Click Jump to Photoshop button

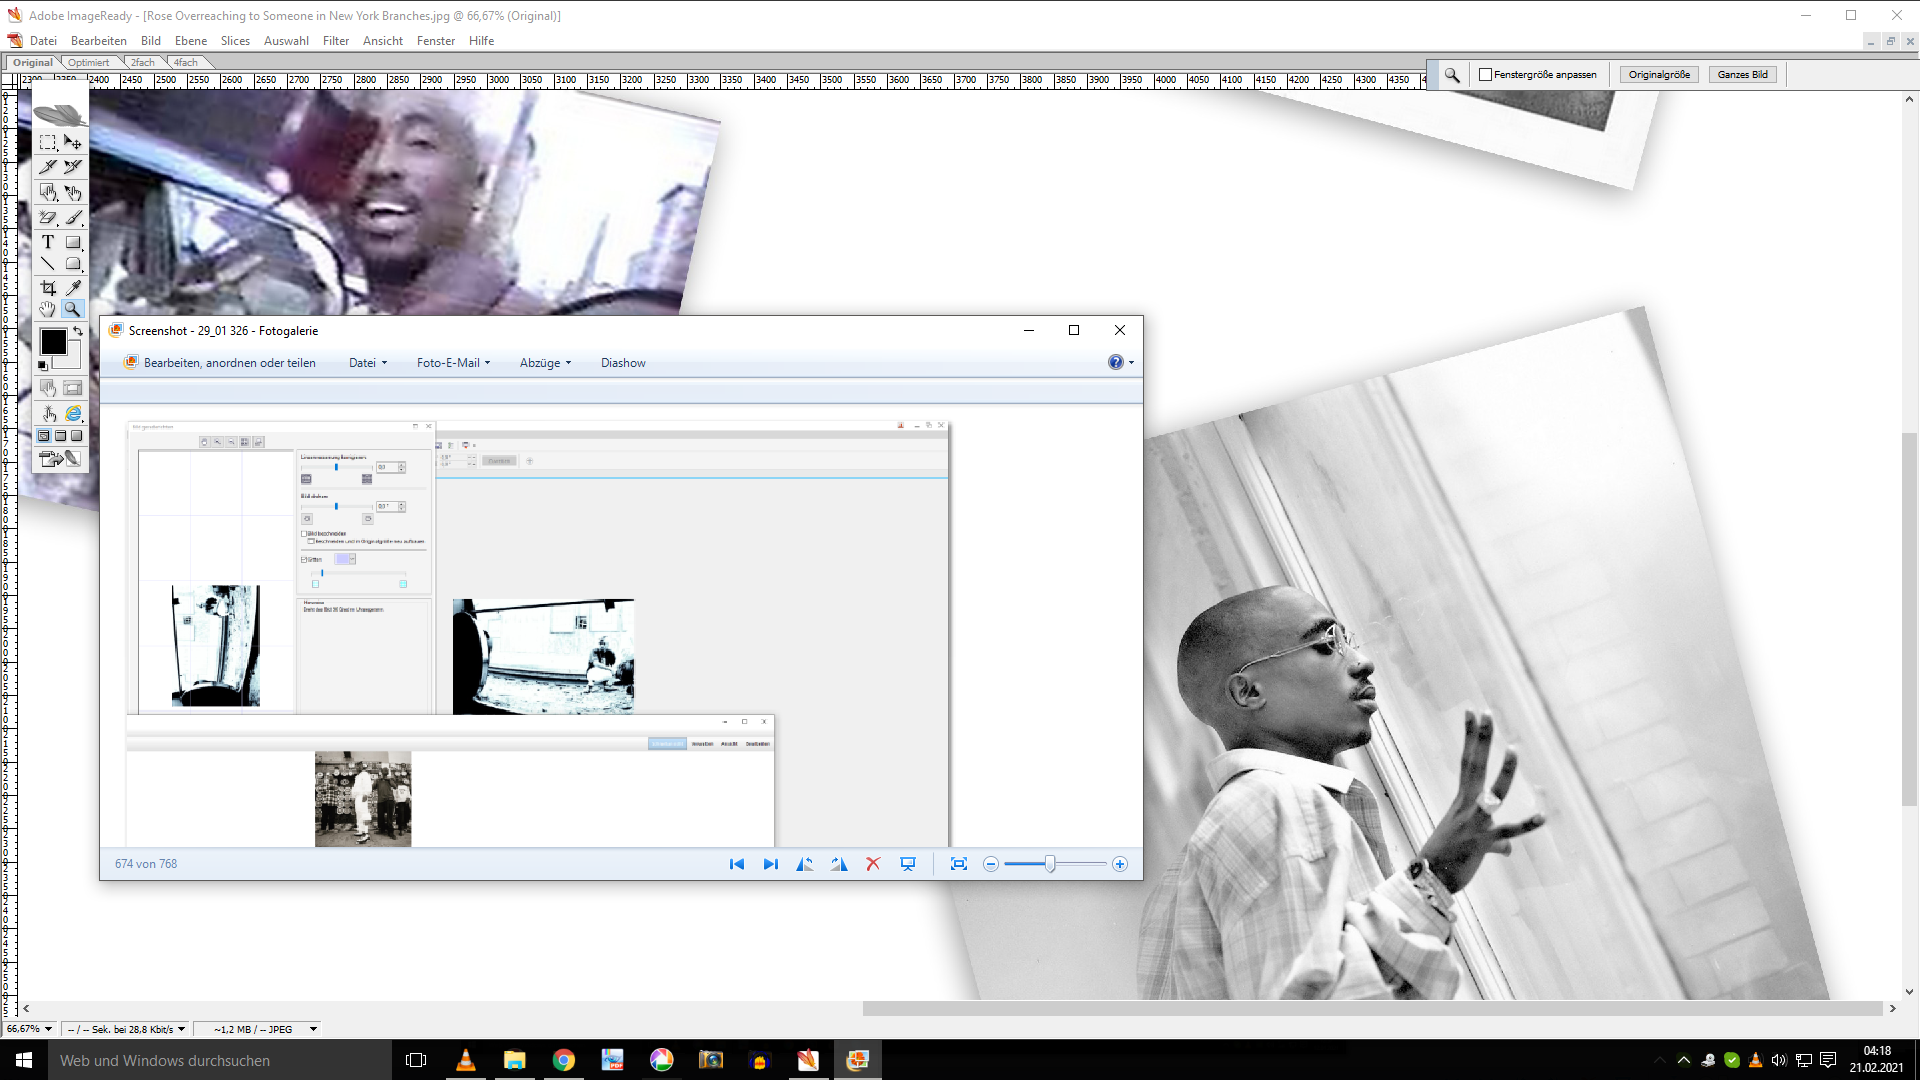(x=60, y=459)
